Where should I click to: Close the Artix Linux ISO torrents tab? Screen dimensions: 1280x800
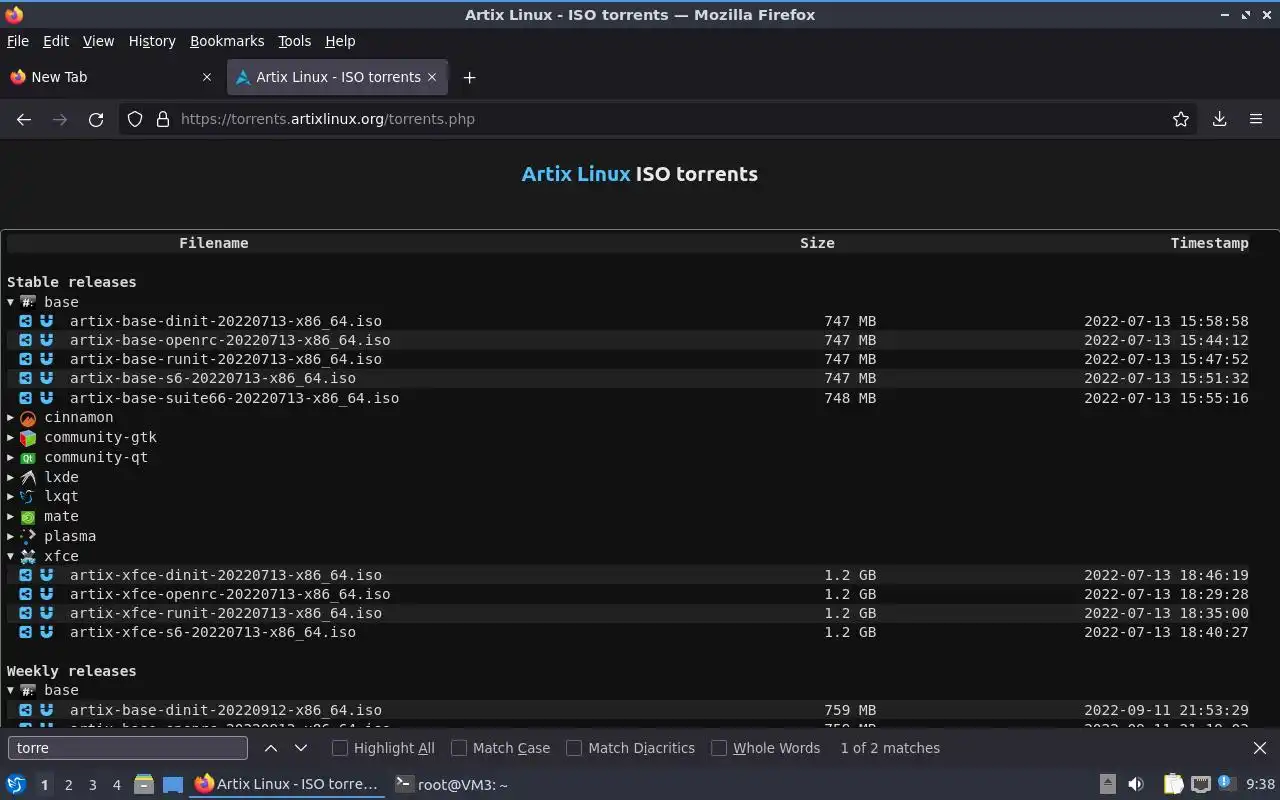click(432, 77)
